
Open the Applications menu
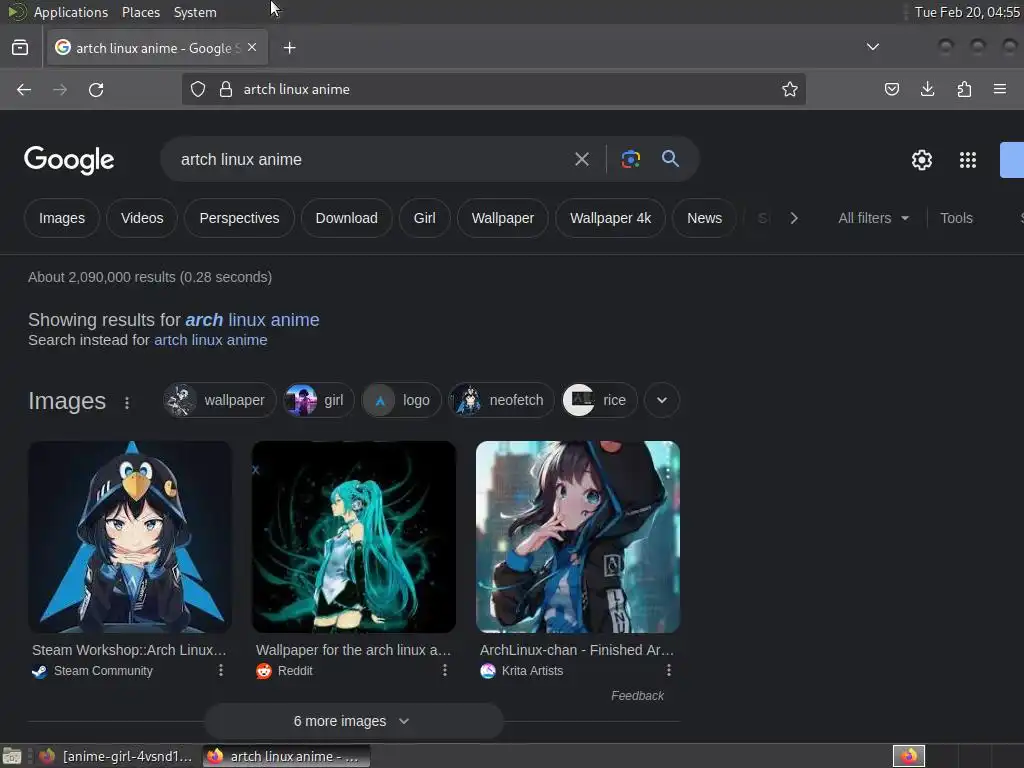click(71, 12)
